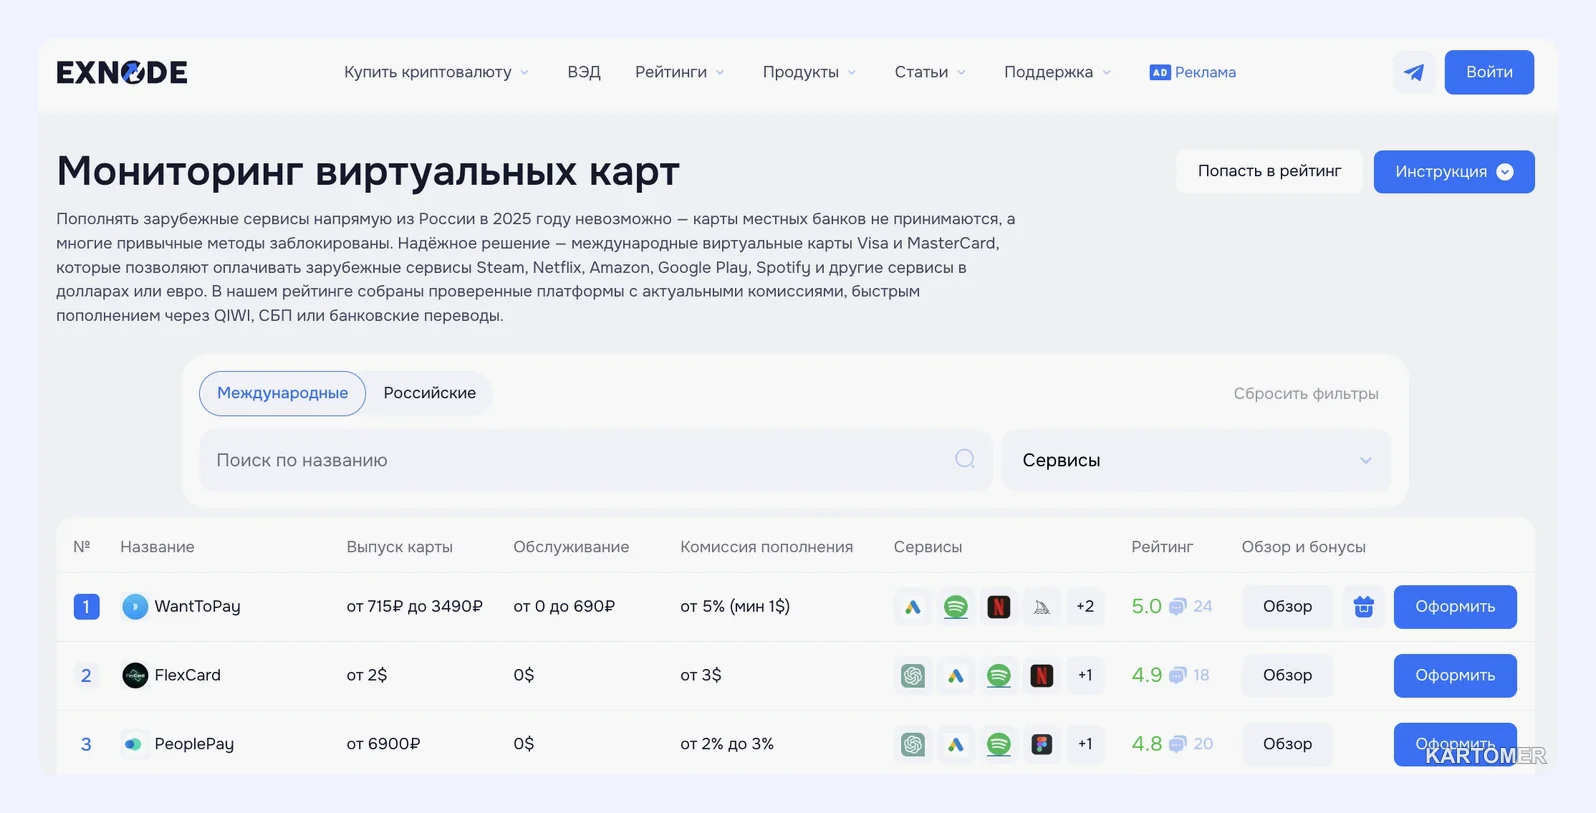The height and width of the screenshot is (813, 1596).
Task: Click the search magnifier icon
Action: tap(965, 459)
